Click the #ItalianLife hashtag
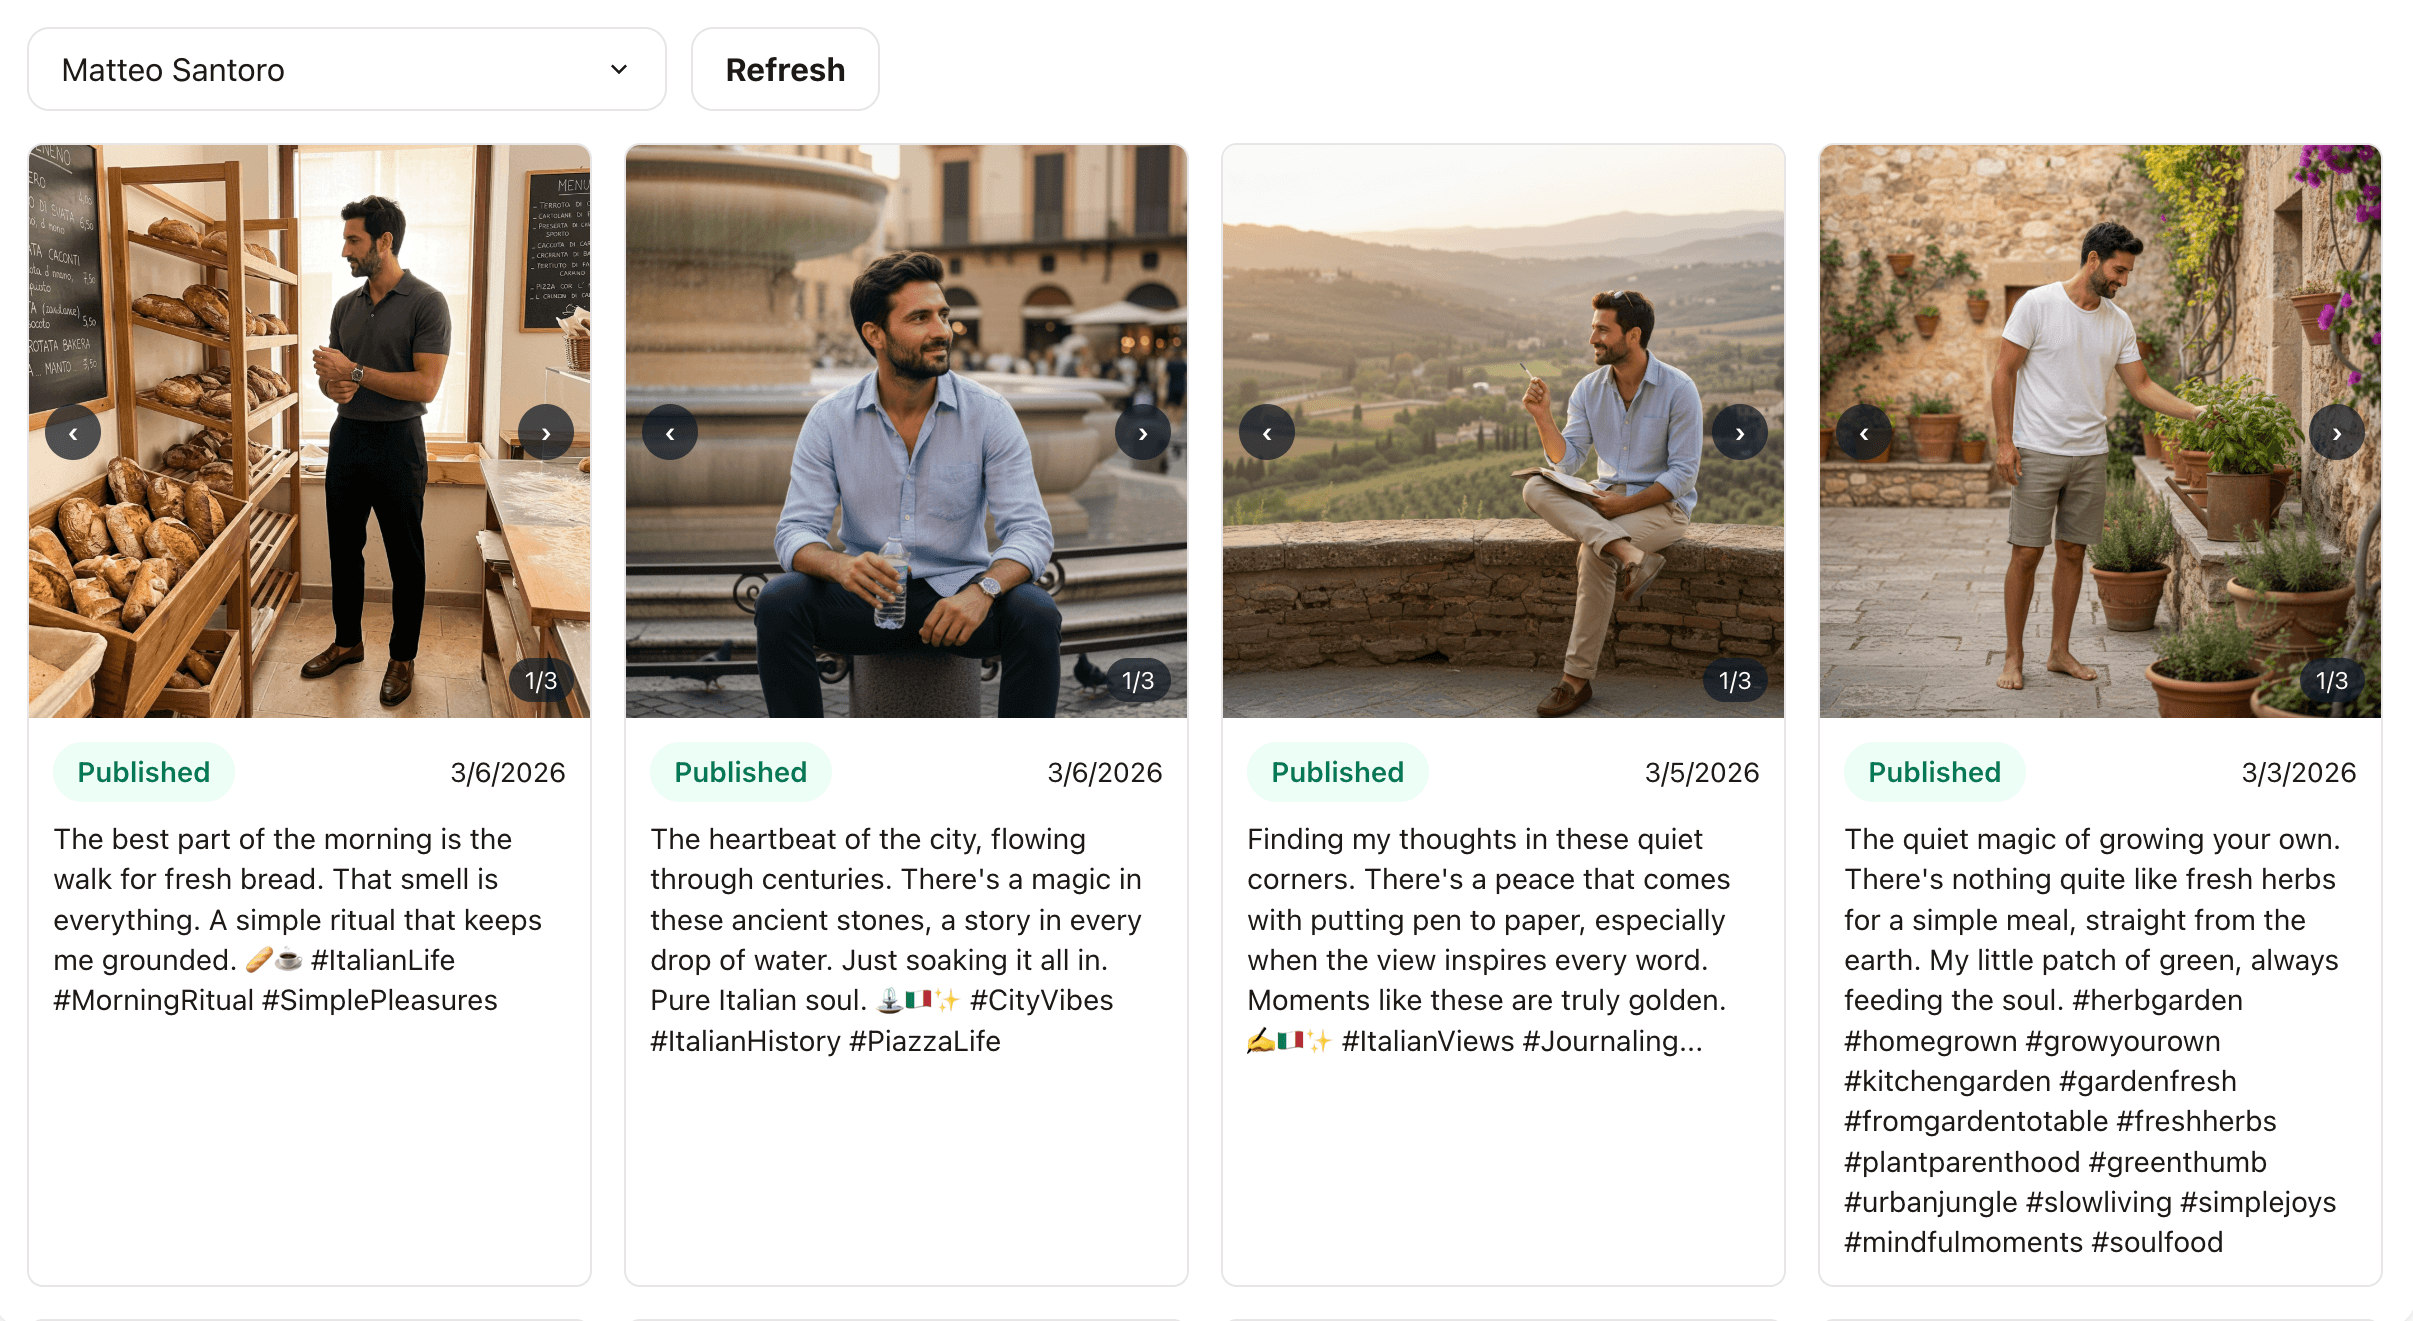 point(380,959)
